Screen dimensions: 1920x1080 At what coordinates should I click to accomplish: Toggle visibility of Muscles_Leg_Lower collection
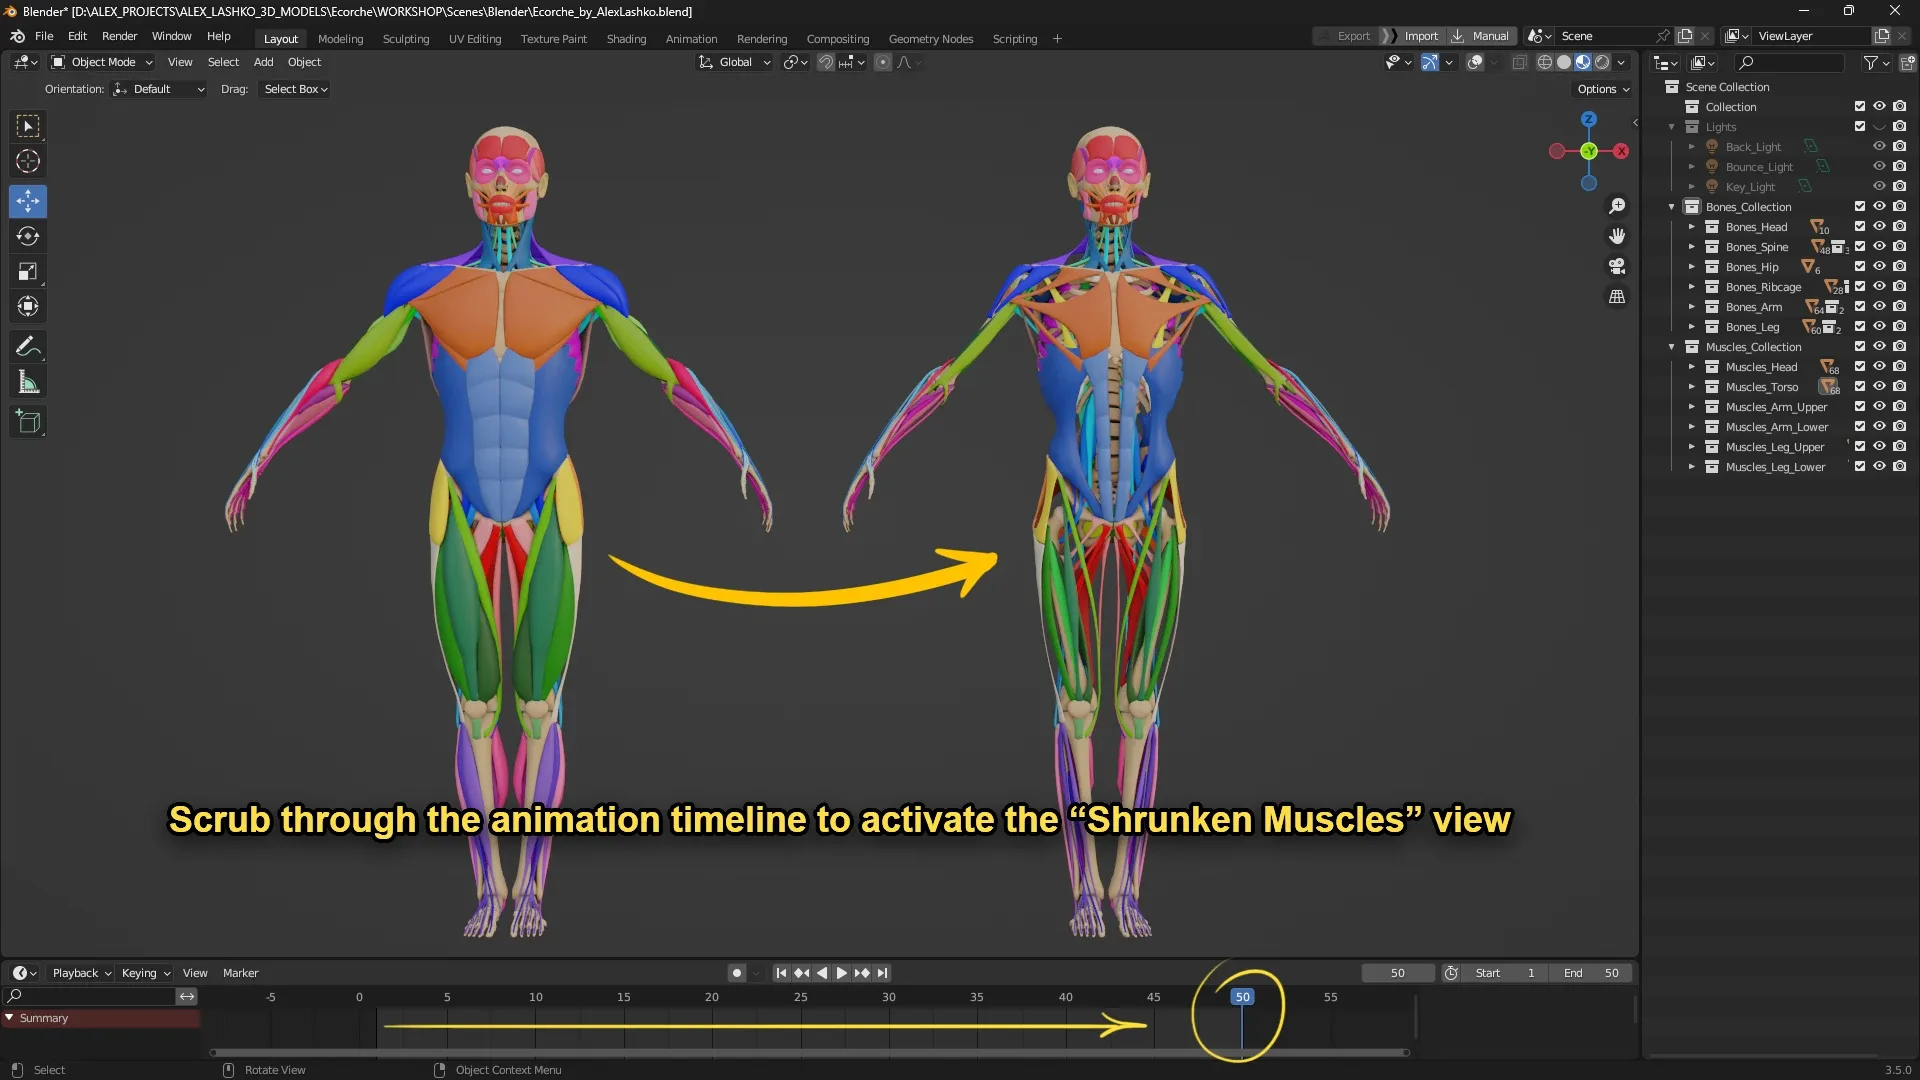pos(1879,467)
